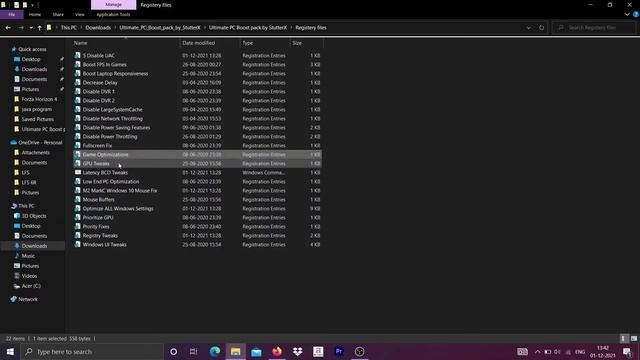The width and height of the screenshot is (640, 360).
Task: Switch to the View ribbon tab
Action: coord(80,15)
